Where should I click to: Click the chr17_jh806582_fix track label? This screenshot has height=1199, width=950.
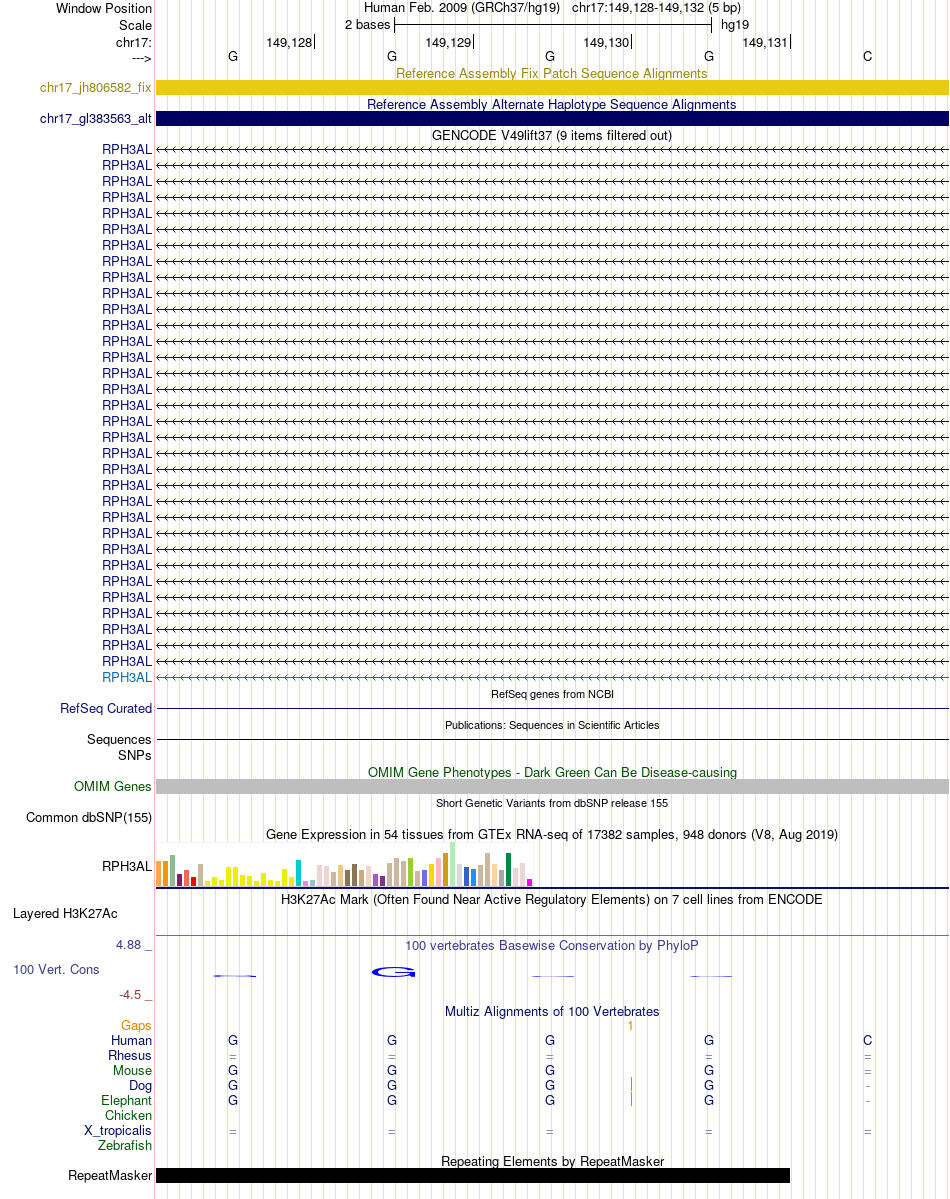pos(96,88)
